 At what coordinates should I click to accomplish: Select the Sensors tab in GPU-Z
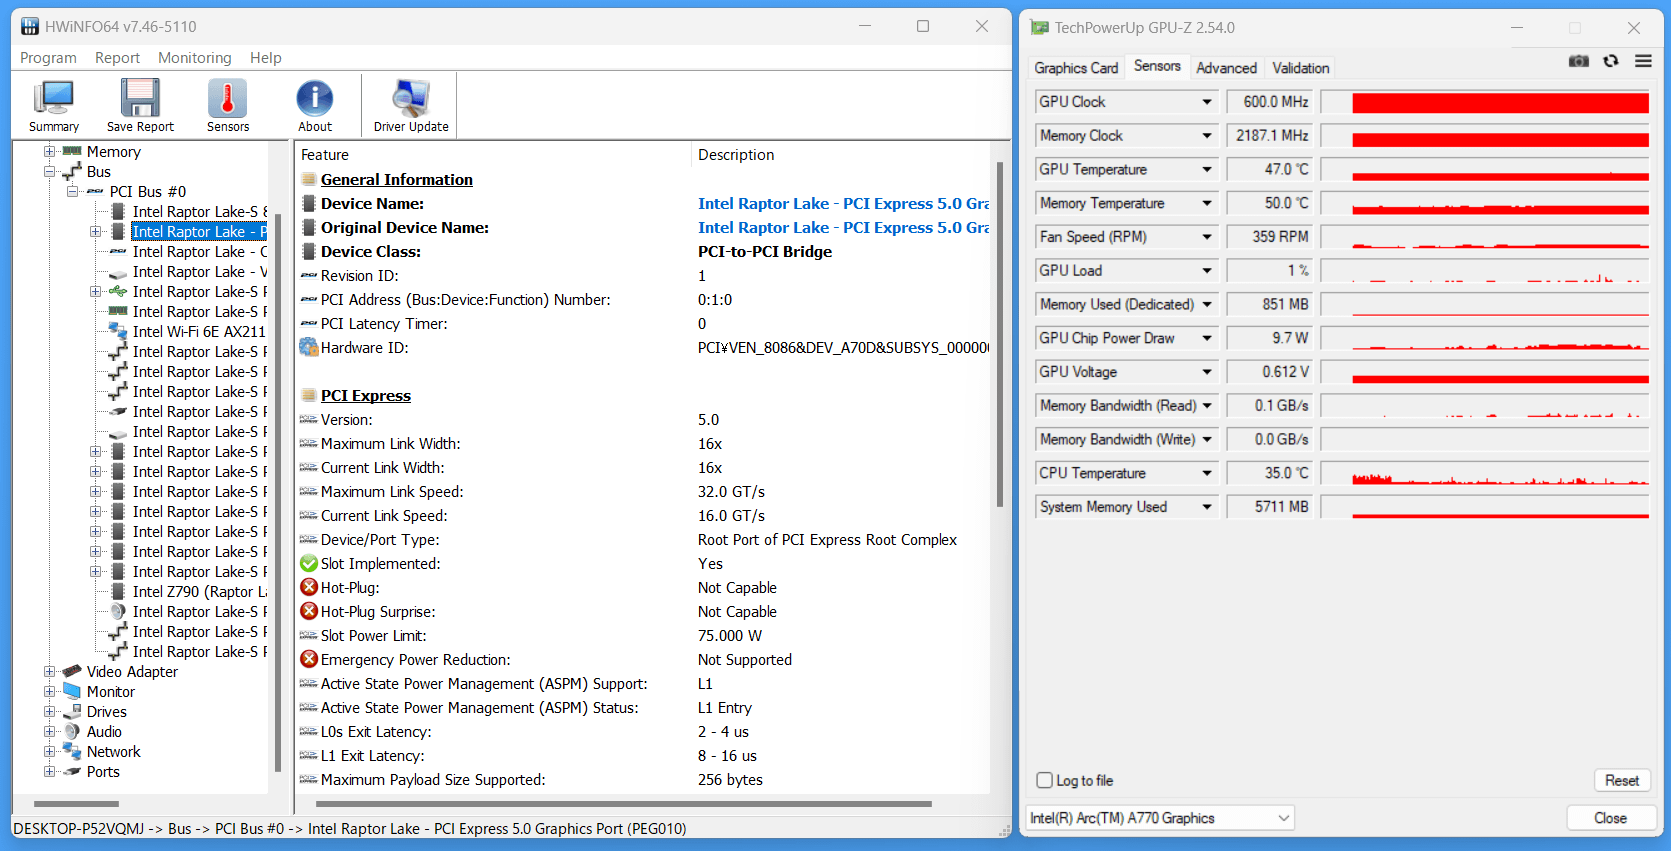click(1157, 66)
